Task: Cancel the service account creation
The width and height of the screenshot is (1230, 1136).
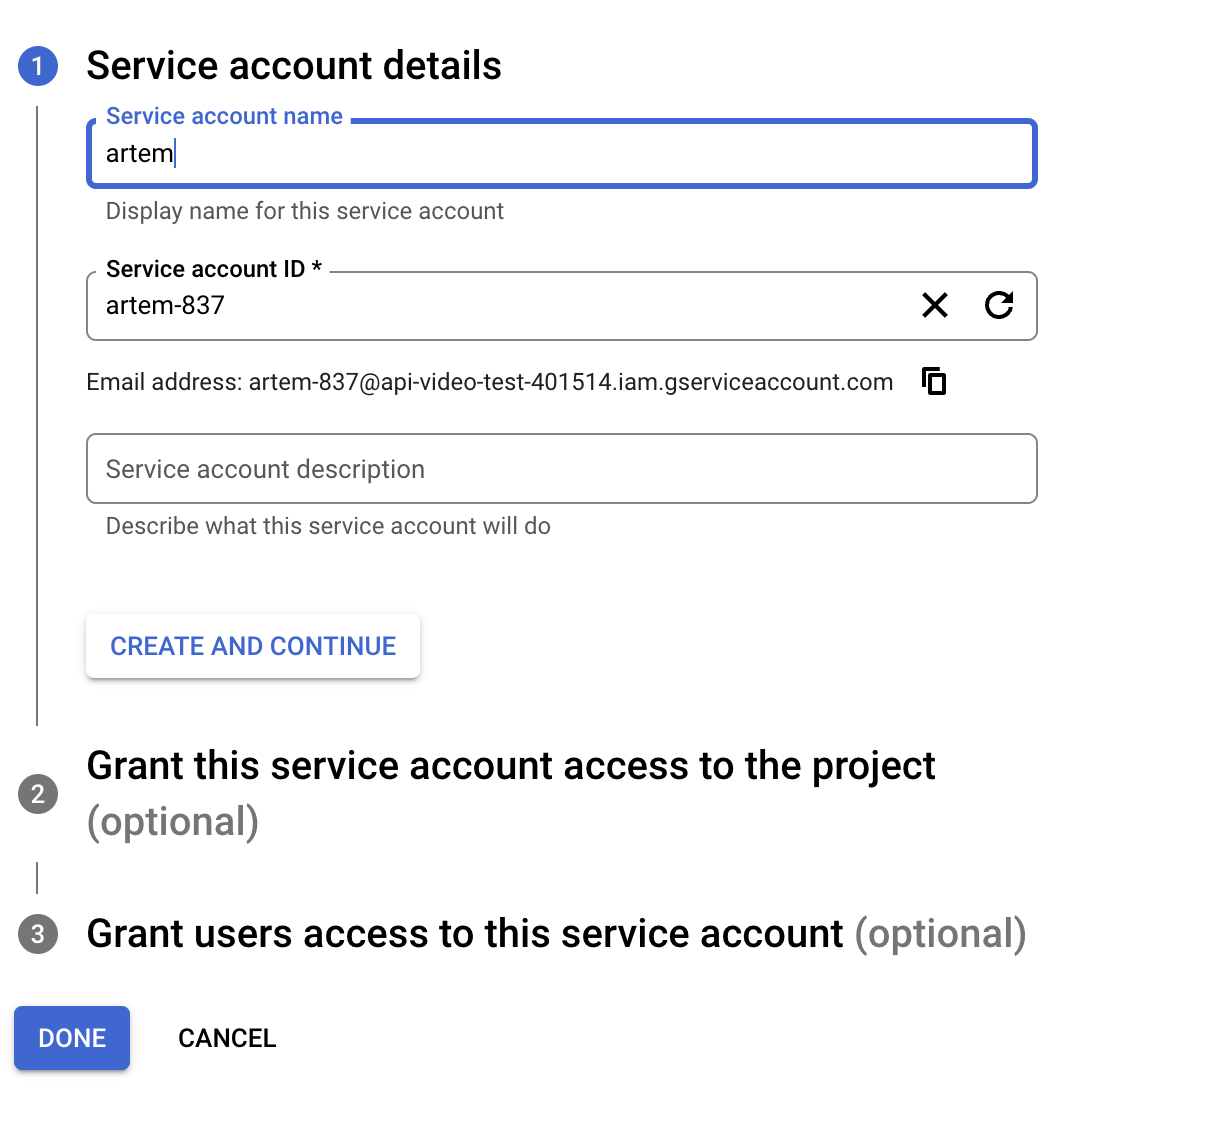Action: click(227, 1038)
